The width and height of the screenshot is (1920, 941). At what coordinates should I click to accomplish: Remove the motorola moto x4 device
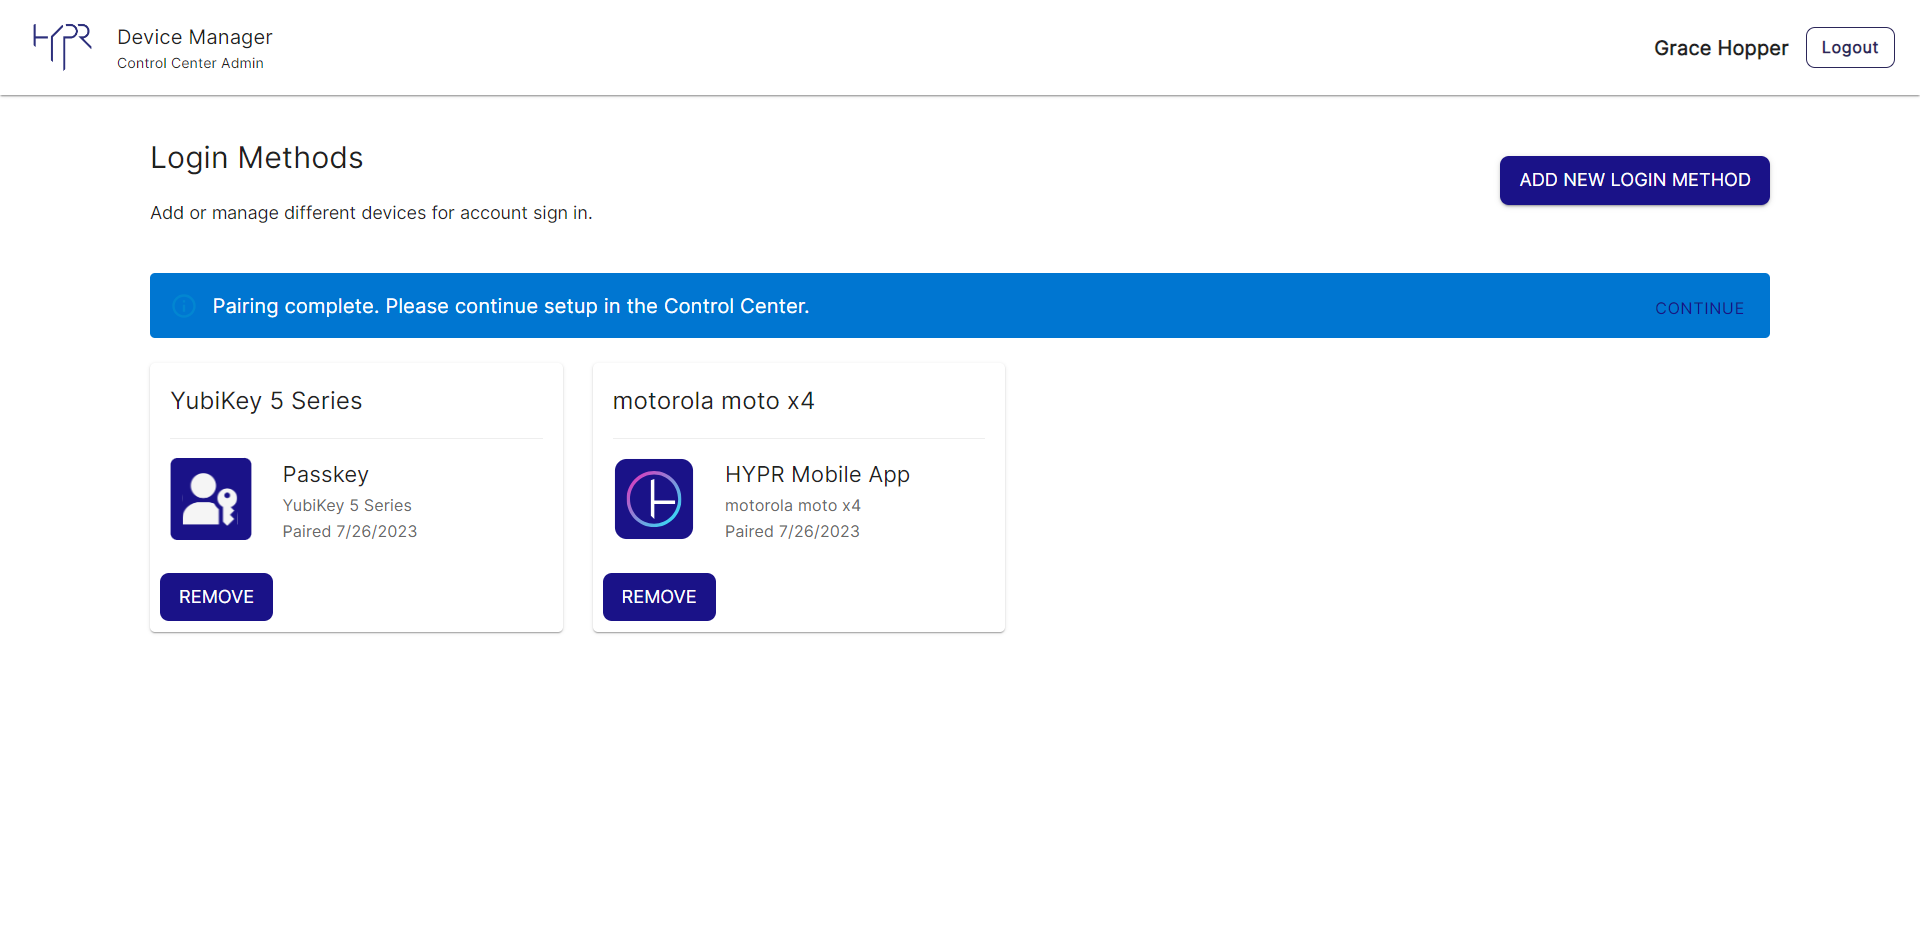tap(659, 597)
